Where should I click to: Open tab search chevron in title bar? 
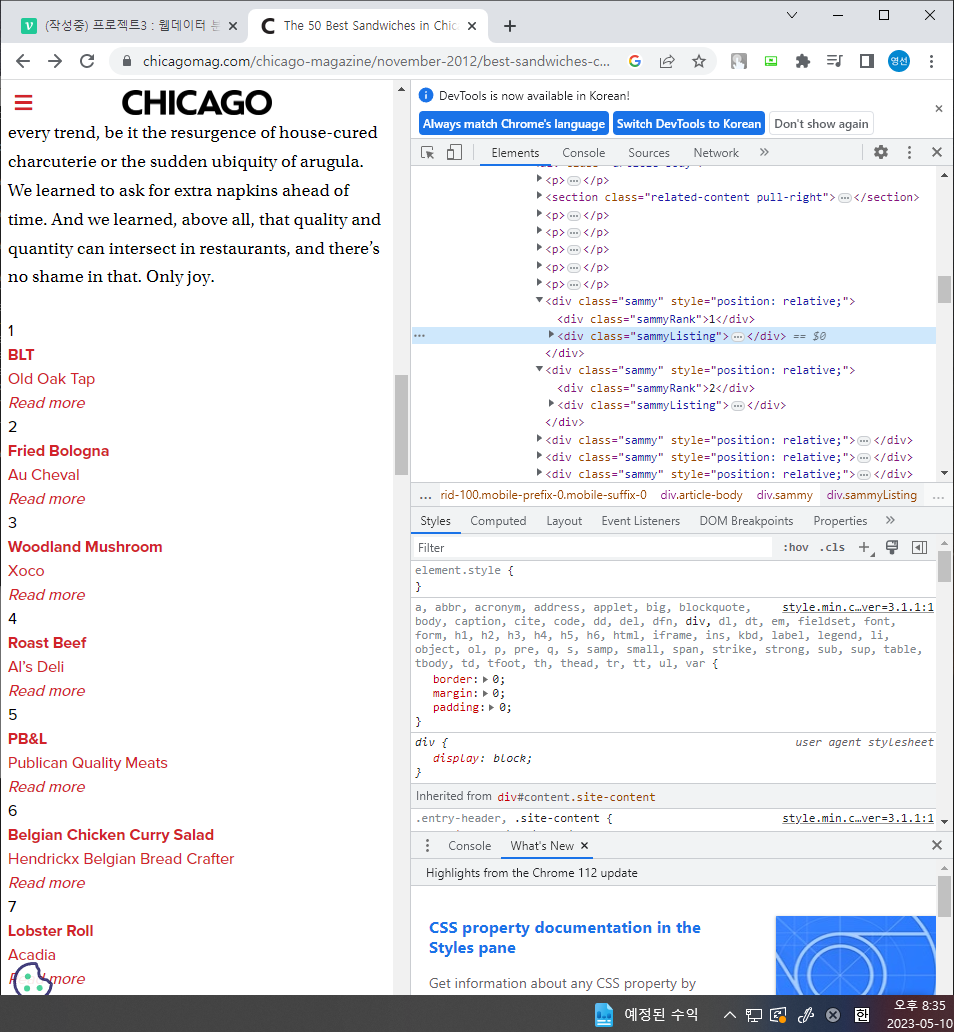tap(792, 15)
